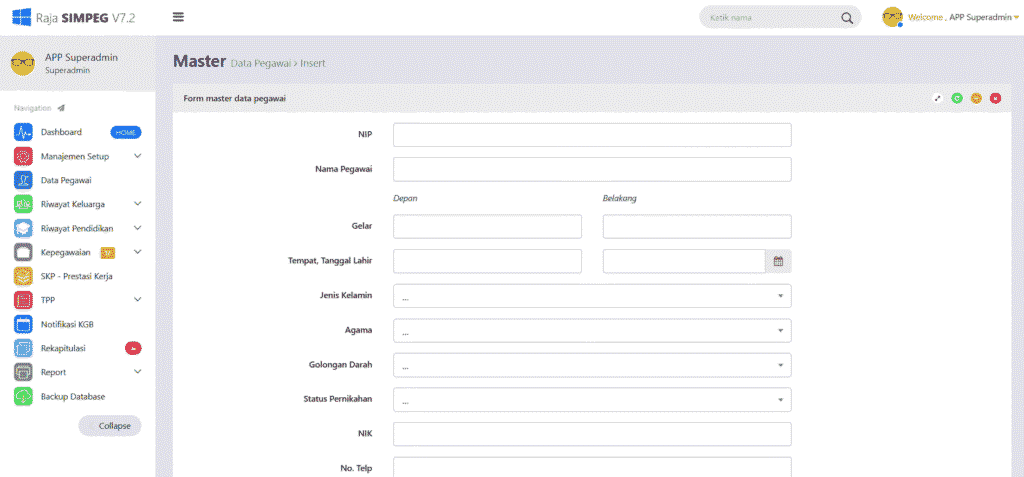1024x477 pixels.
Task: Open the Jenis Kelamin dropdown
Action: 592,296
